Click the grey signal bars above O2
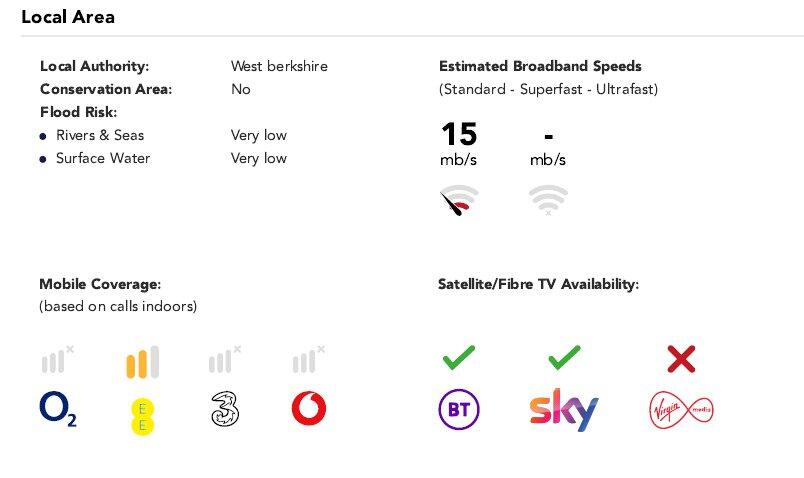Viewport: 804px width, 478px height. (57, 360)
